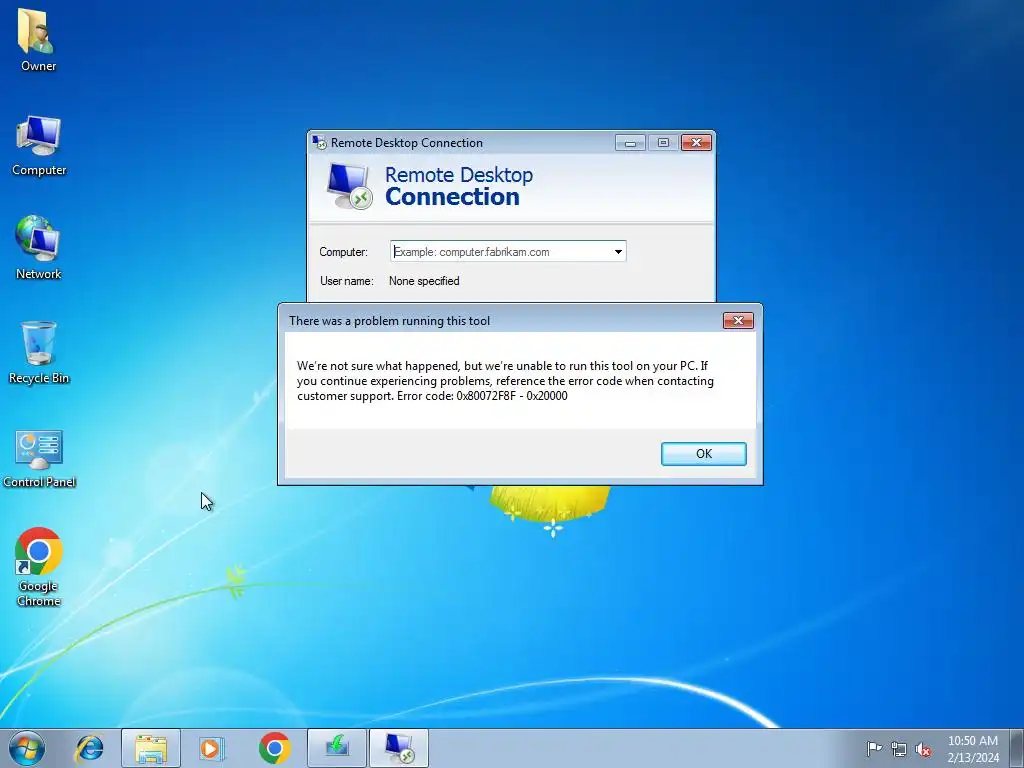Viewport: 1024px width, 768px height.
Task: Open the Action Center flag tray icon
Action: pos(874,748)
